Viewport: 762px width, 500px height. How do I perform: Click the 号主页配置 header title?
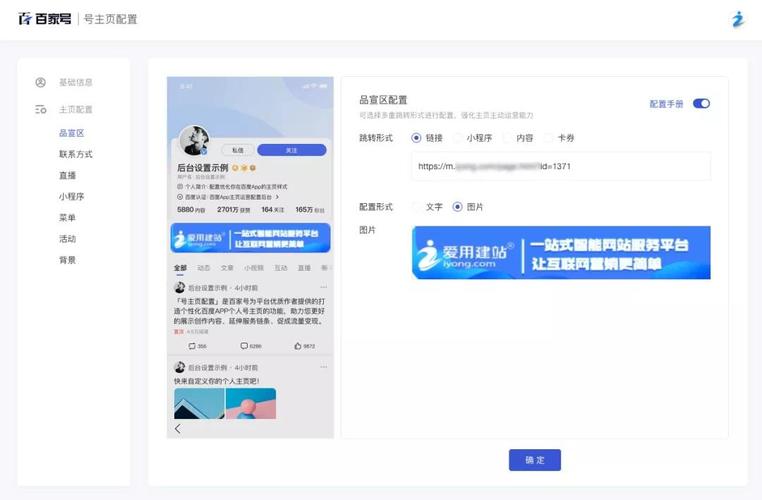(111, 19)
